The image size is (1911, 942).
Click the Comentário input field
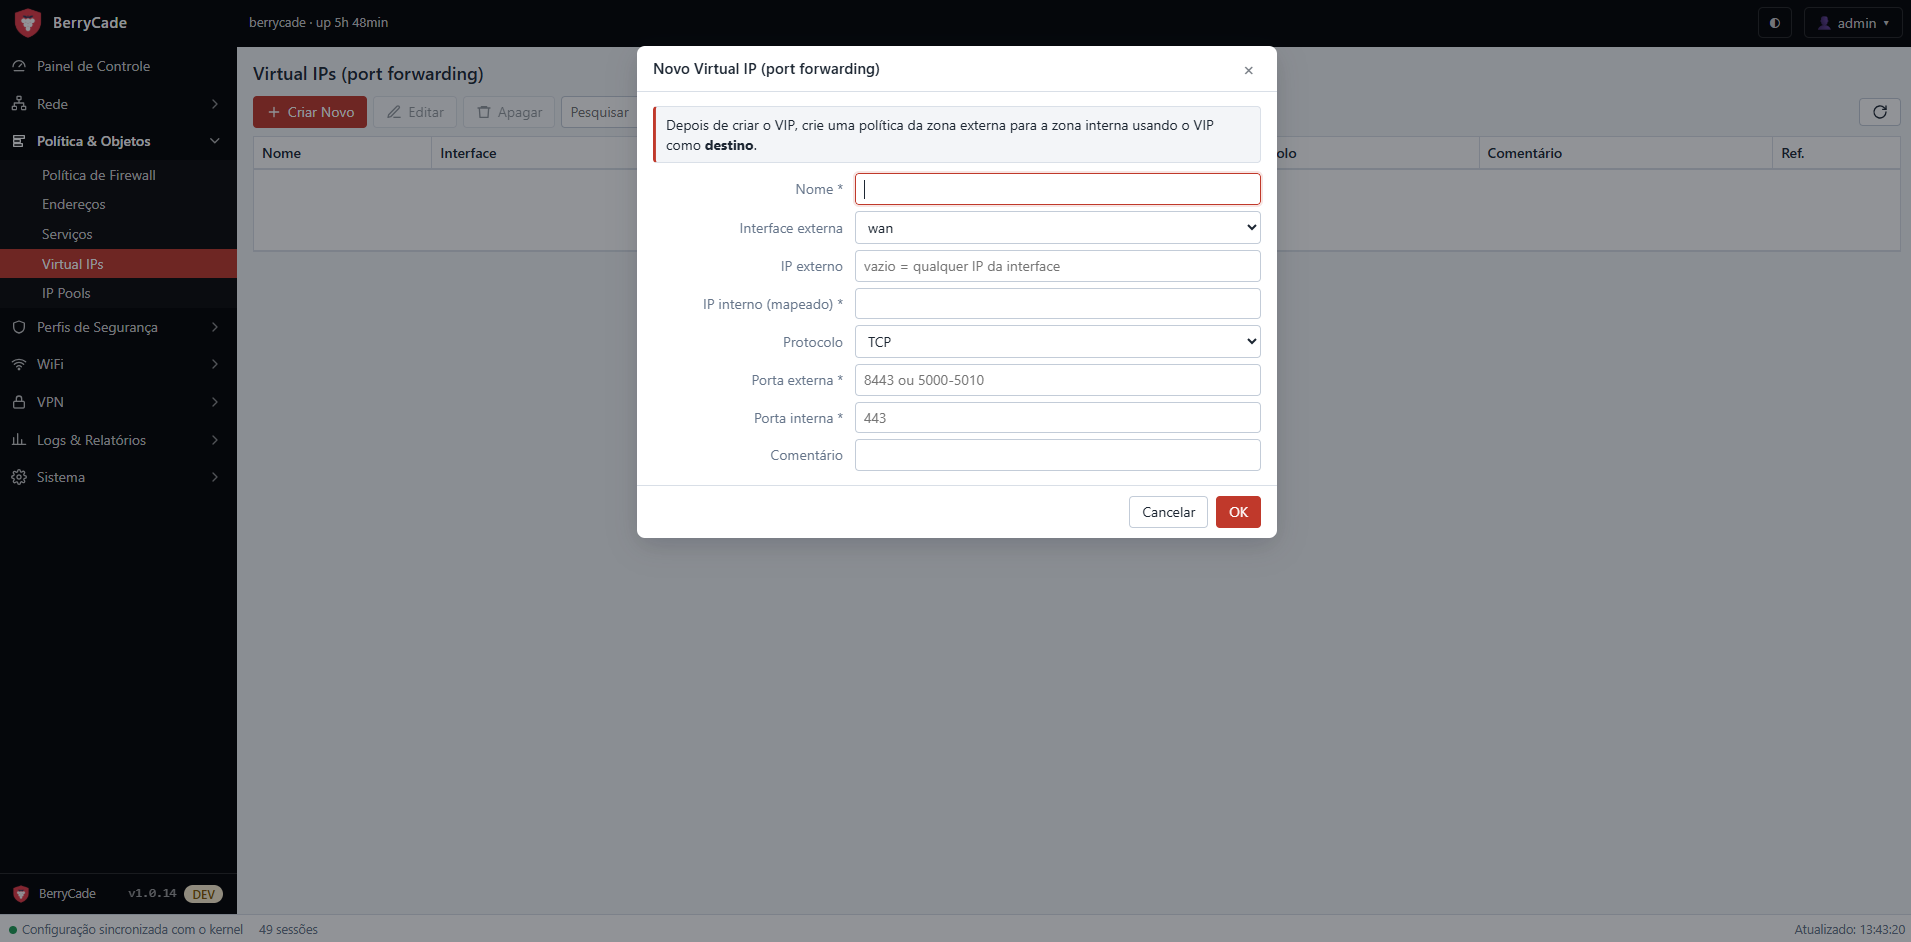tap(1058, 455)
